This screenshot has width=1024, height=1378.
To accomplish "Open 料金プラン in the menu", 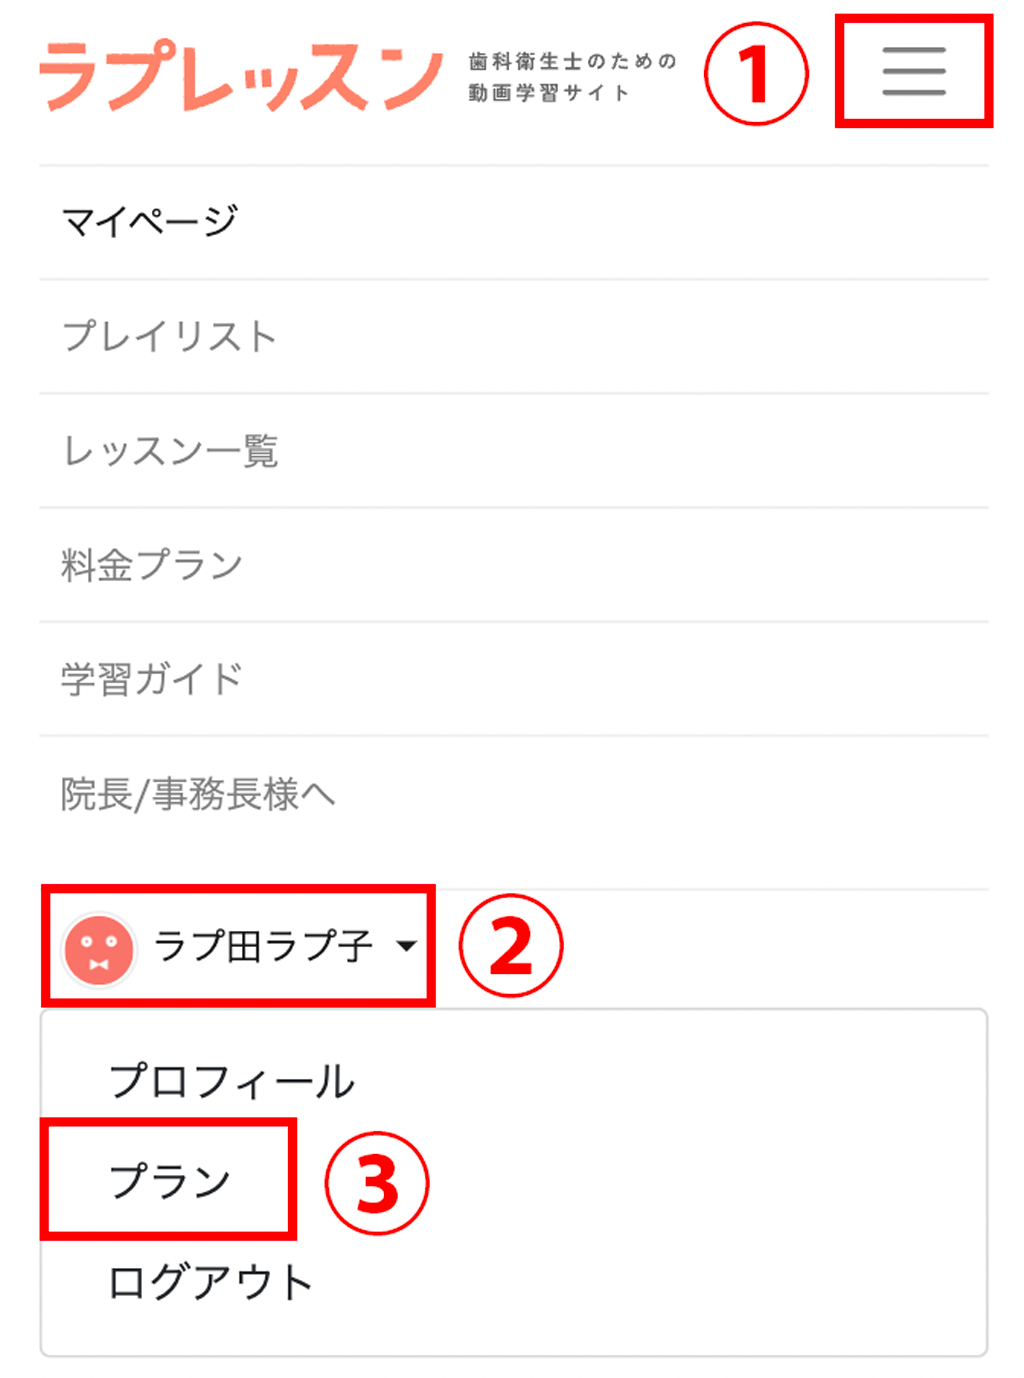I will (152, 565).
